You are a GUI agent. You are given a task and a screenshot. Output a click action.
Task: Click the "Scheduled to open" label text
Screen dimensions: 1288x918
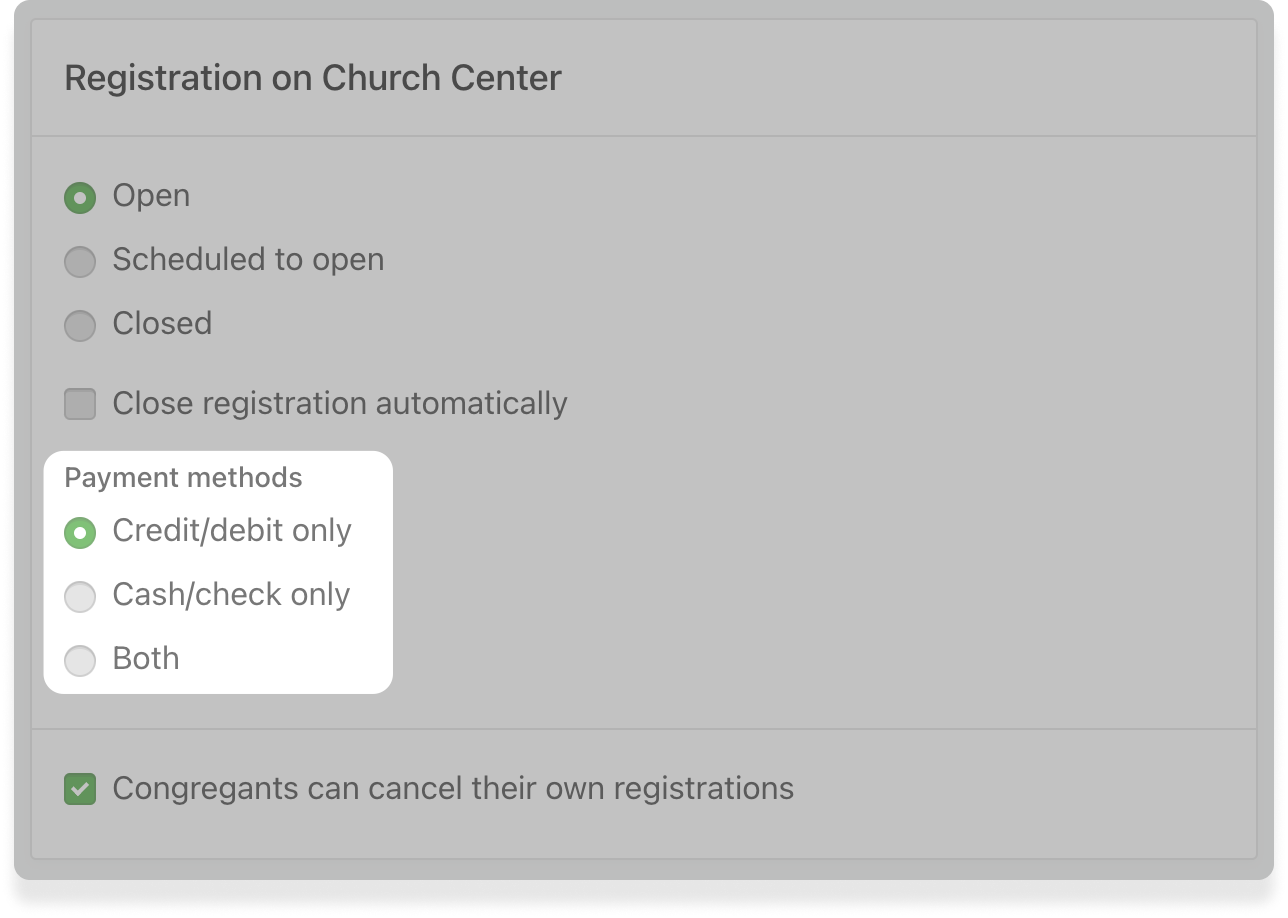[248, 260]
